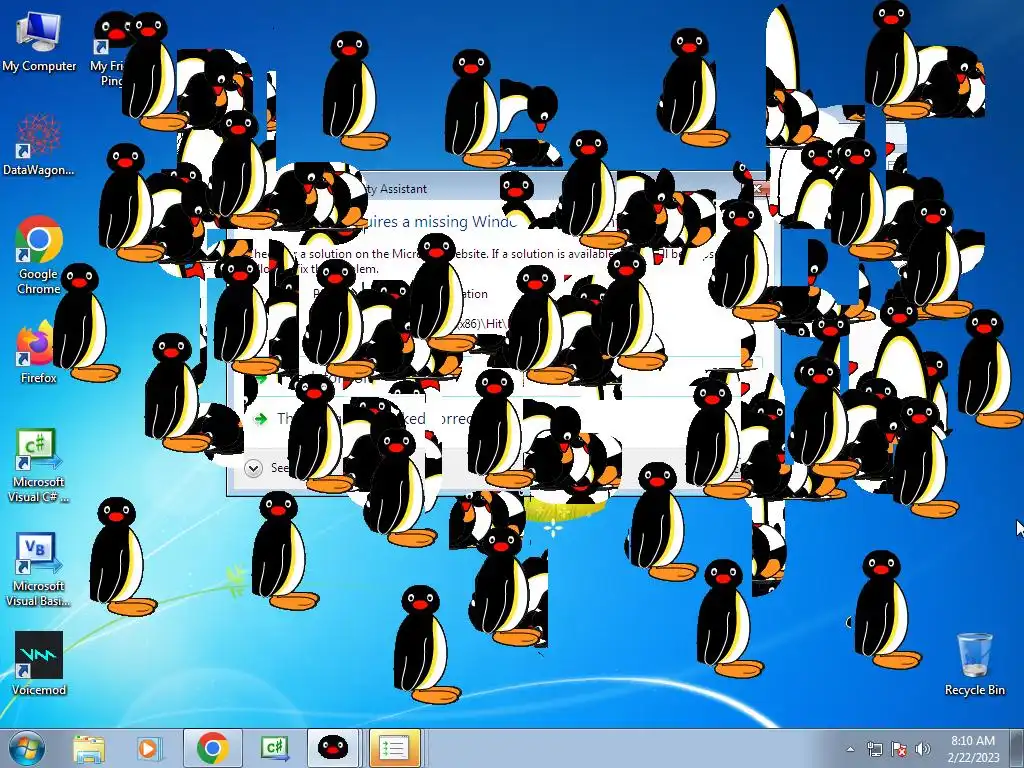Image resolution: width=1024 pixels, height=768 pixels.
Task: Select the Recycle Bin desktop icon
Action: [974, 664]
